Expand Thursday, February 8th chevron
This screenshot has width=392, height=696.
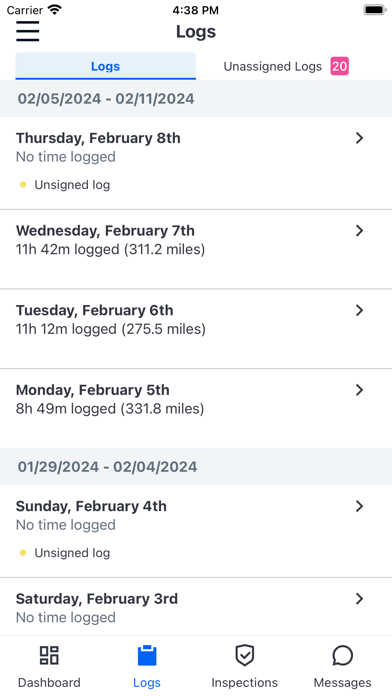[360, 138]
